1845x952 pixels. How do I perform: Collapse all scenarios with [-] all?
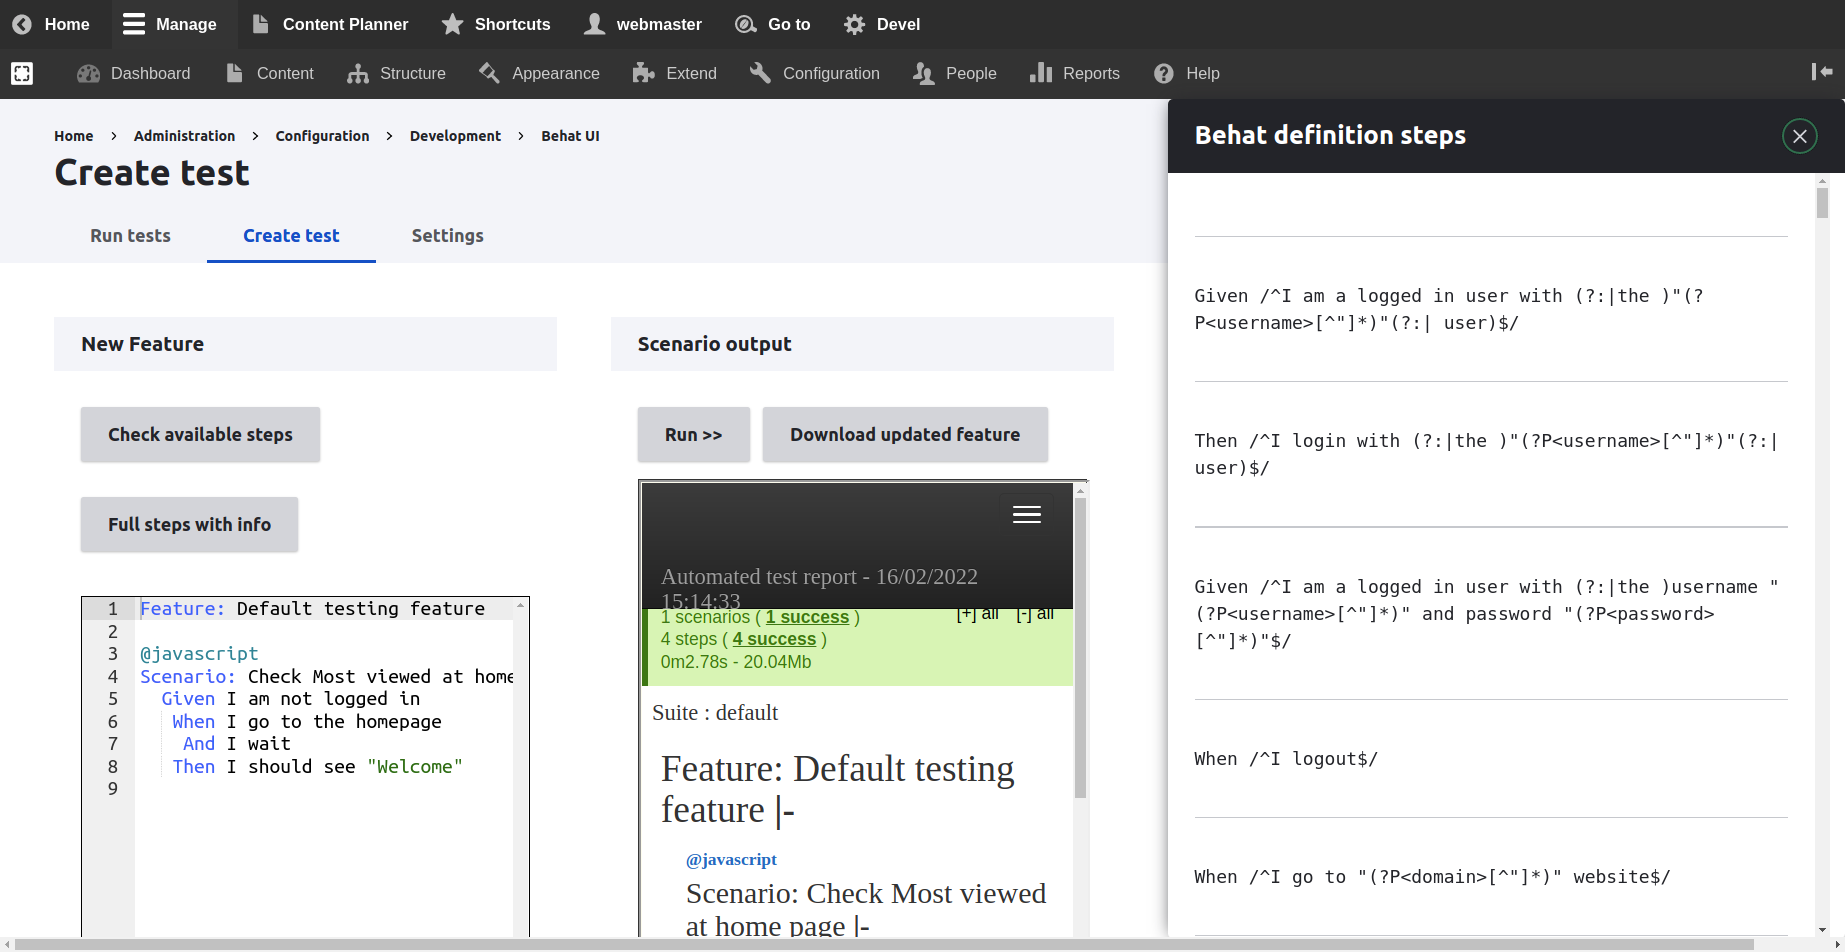[x=1035, y=614]
